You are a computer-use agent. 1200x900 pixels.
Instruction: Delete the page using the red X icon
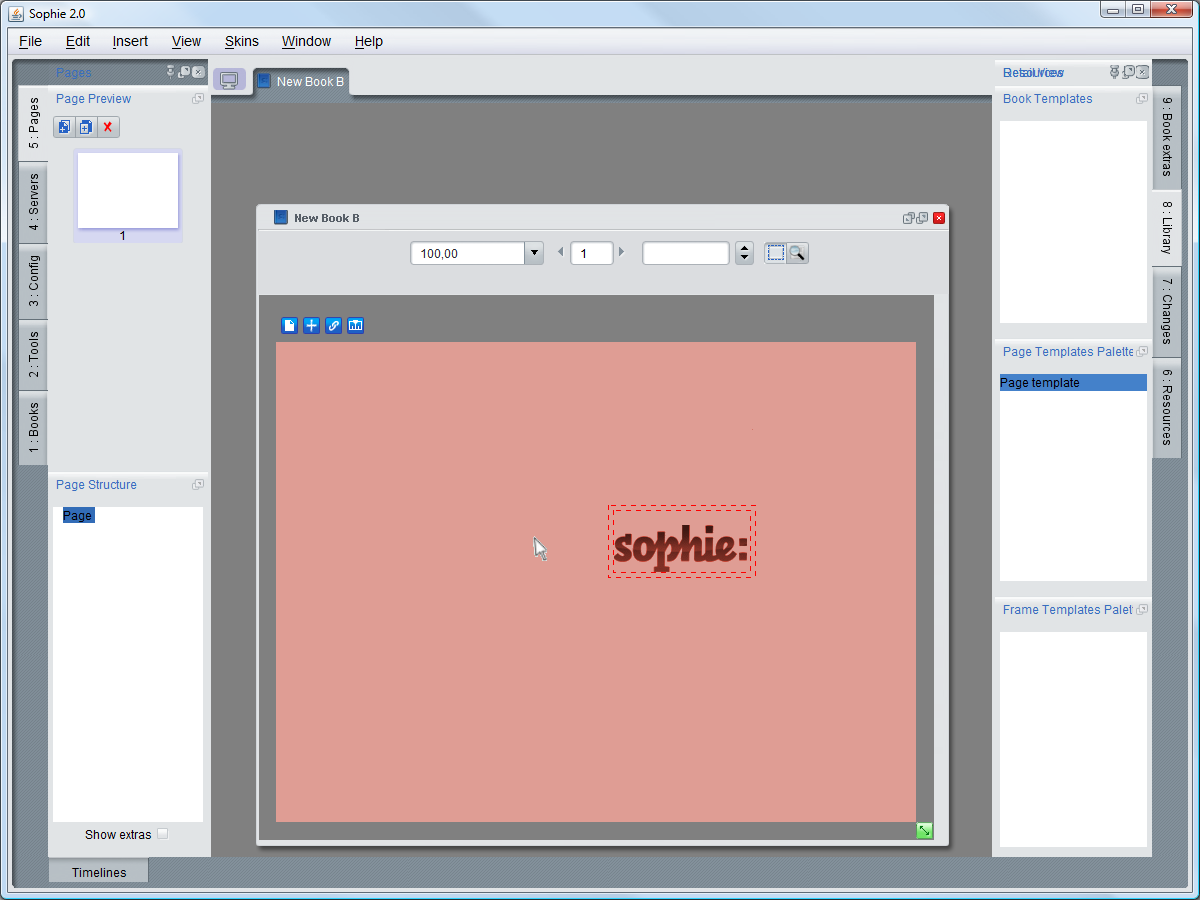pyautogui.click(x=108, y=127)
